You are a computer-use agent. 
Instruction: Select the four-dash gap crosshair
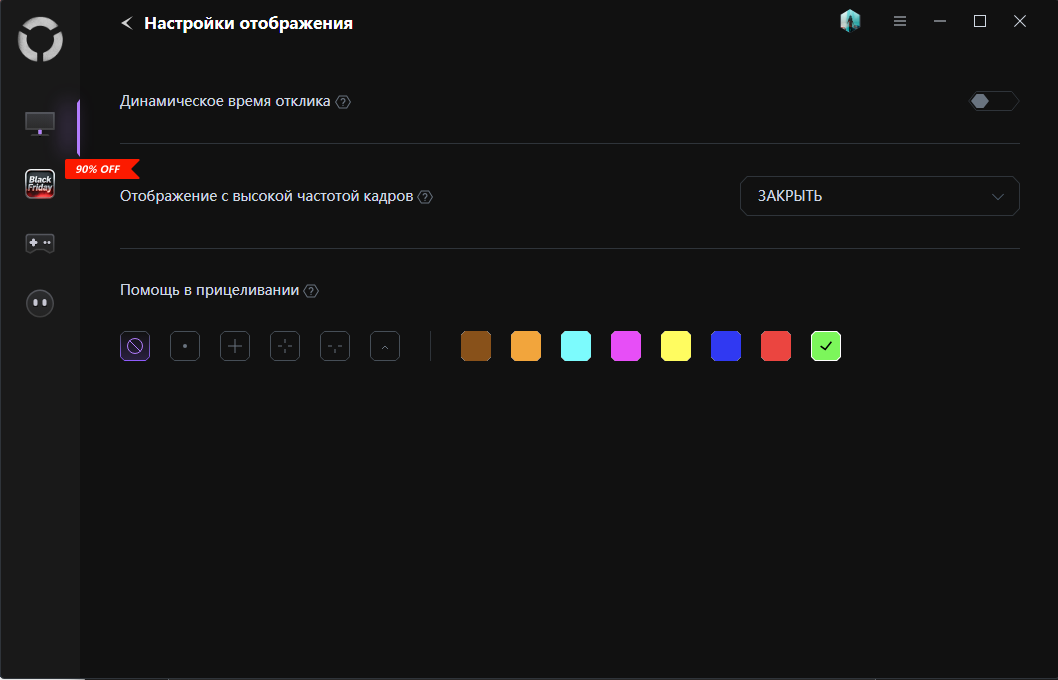coord(285,346)
